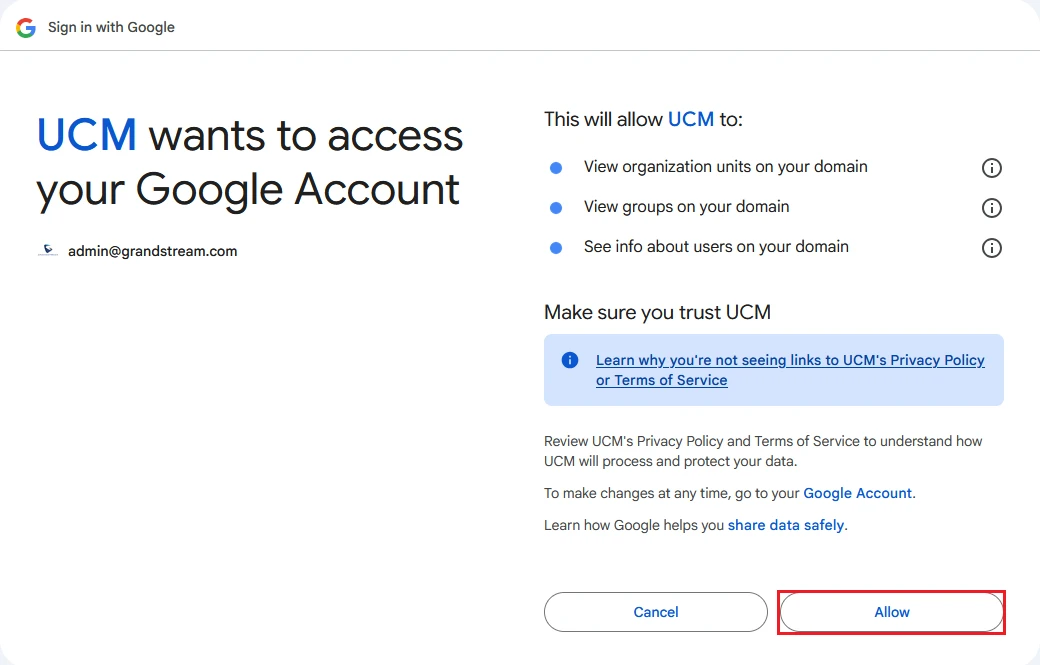
Task: Follow the share data safely link
Action: coord(786,525)
